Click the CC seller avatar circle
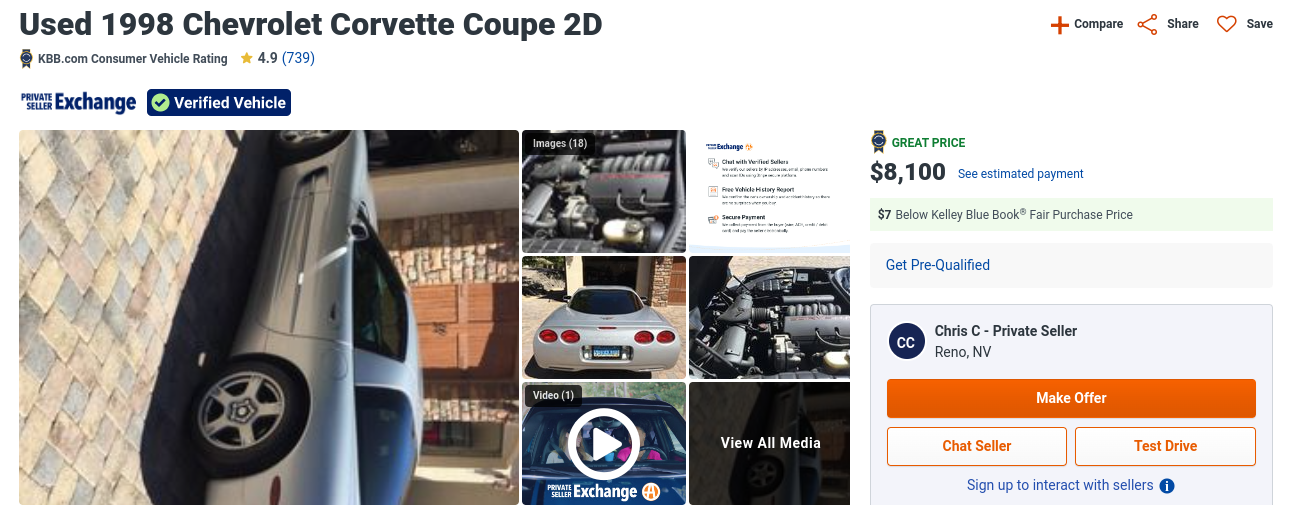The image size is (1302, 505). pyautogui.click(x=906, y=342)
